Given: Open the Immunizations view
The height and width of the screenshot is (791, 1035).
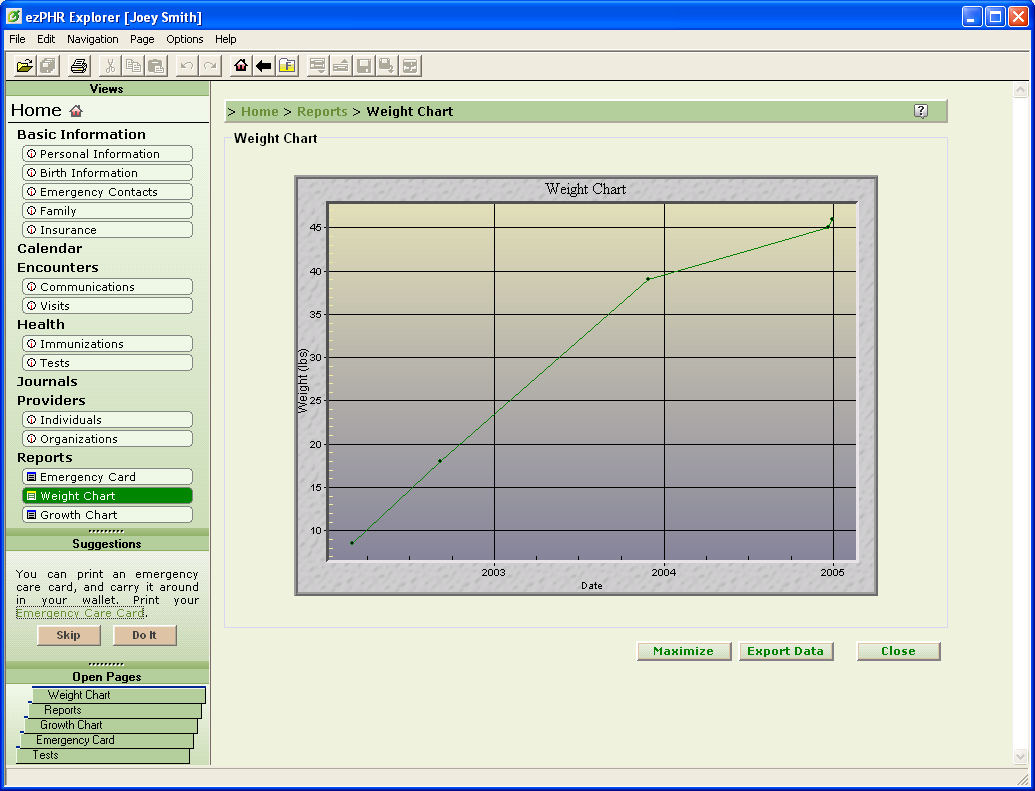Looking at the screenshot, I should click(x=108, y=344).
